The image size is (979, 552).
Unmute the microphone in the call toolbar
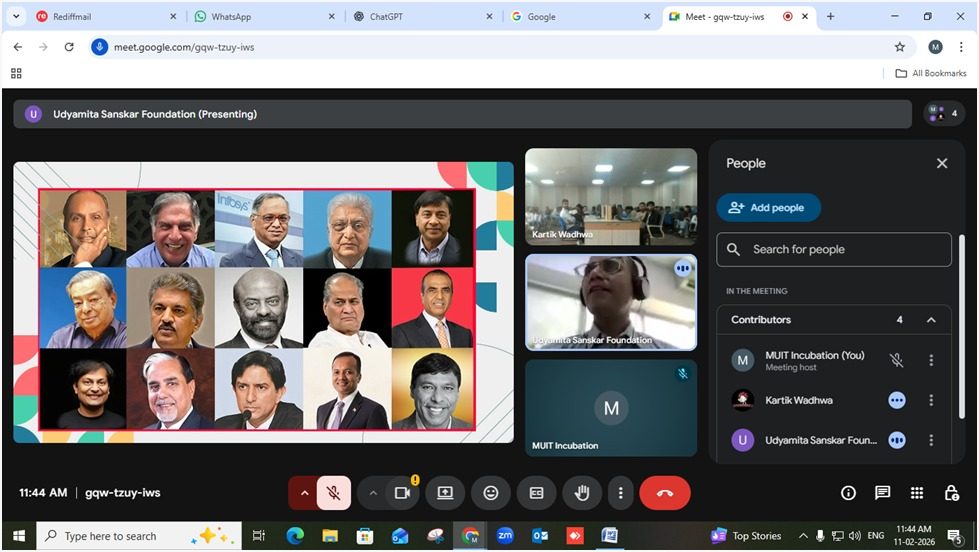334,493
